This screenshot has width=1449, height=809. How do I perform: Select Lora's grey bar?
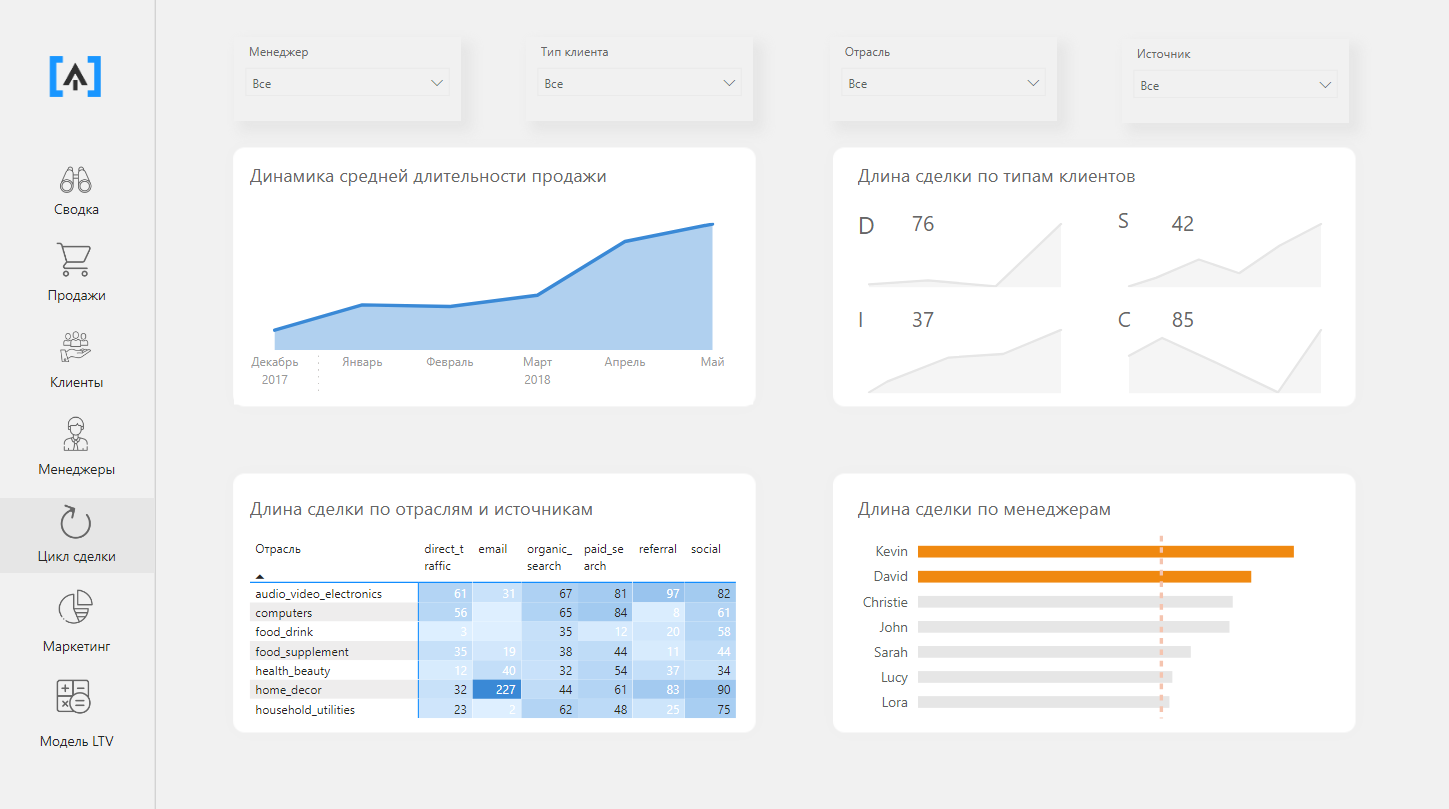tap(1043, 702)
